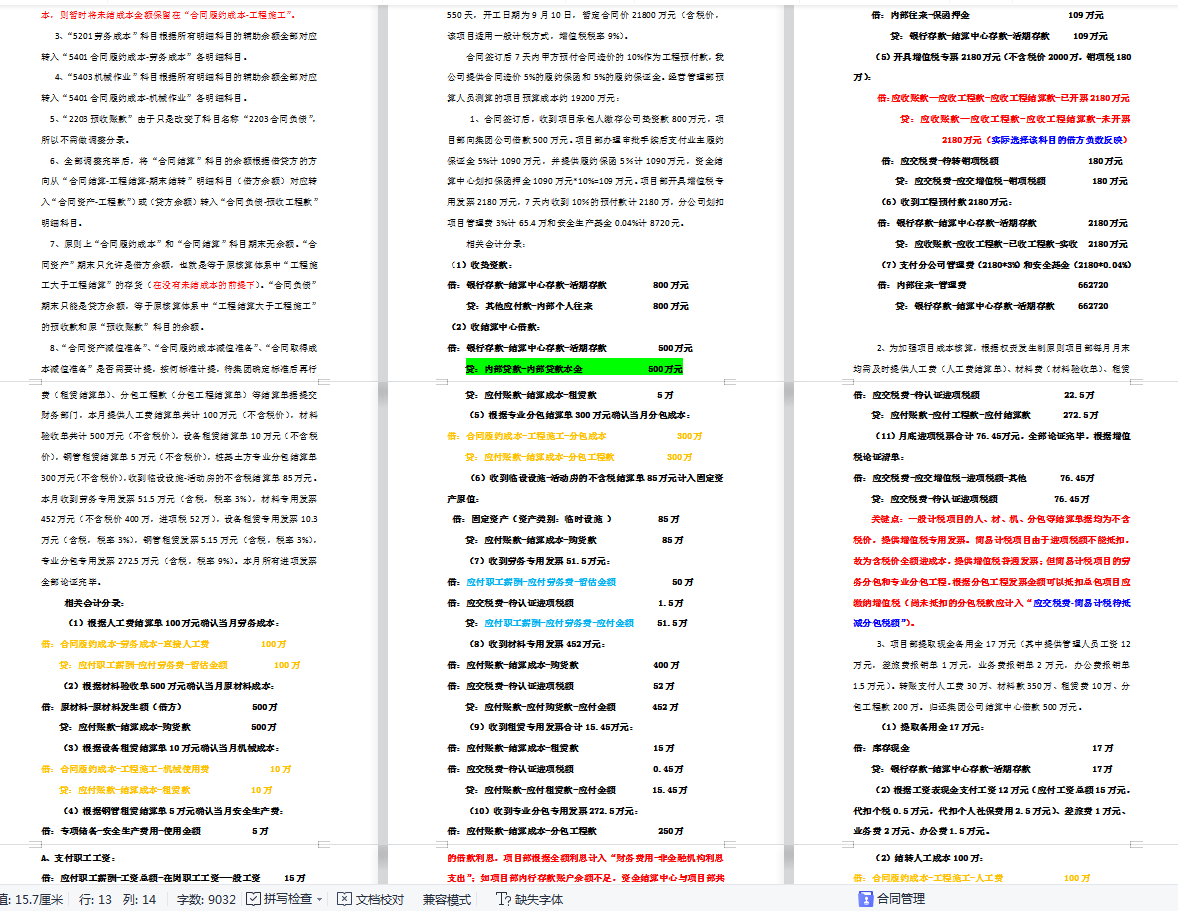Click heading A、支付职工工资
This screenshot has height=911, width=1178.
click(78, 858)
